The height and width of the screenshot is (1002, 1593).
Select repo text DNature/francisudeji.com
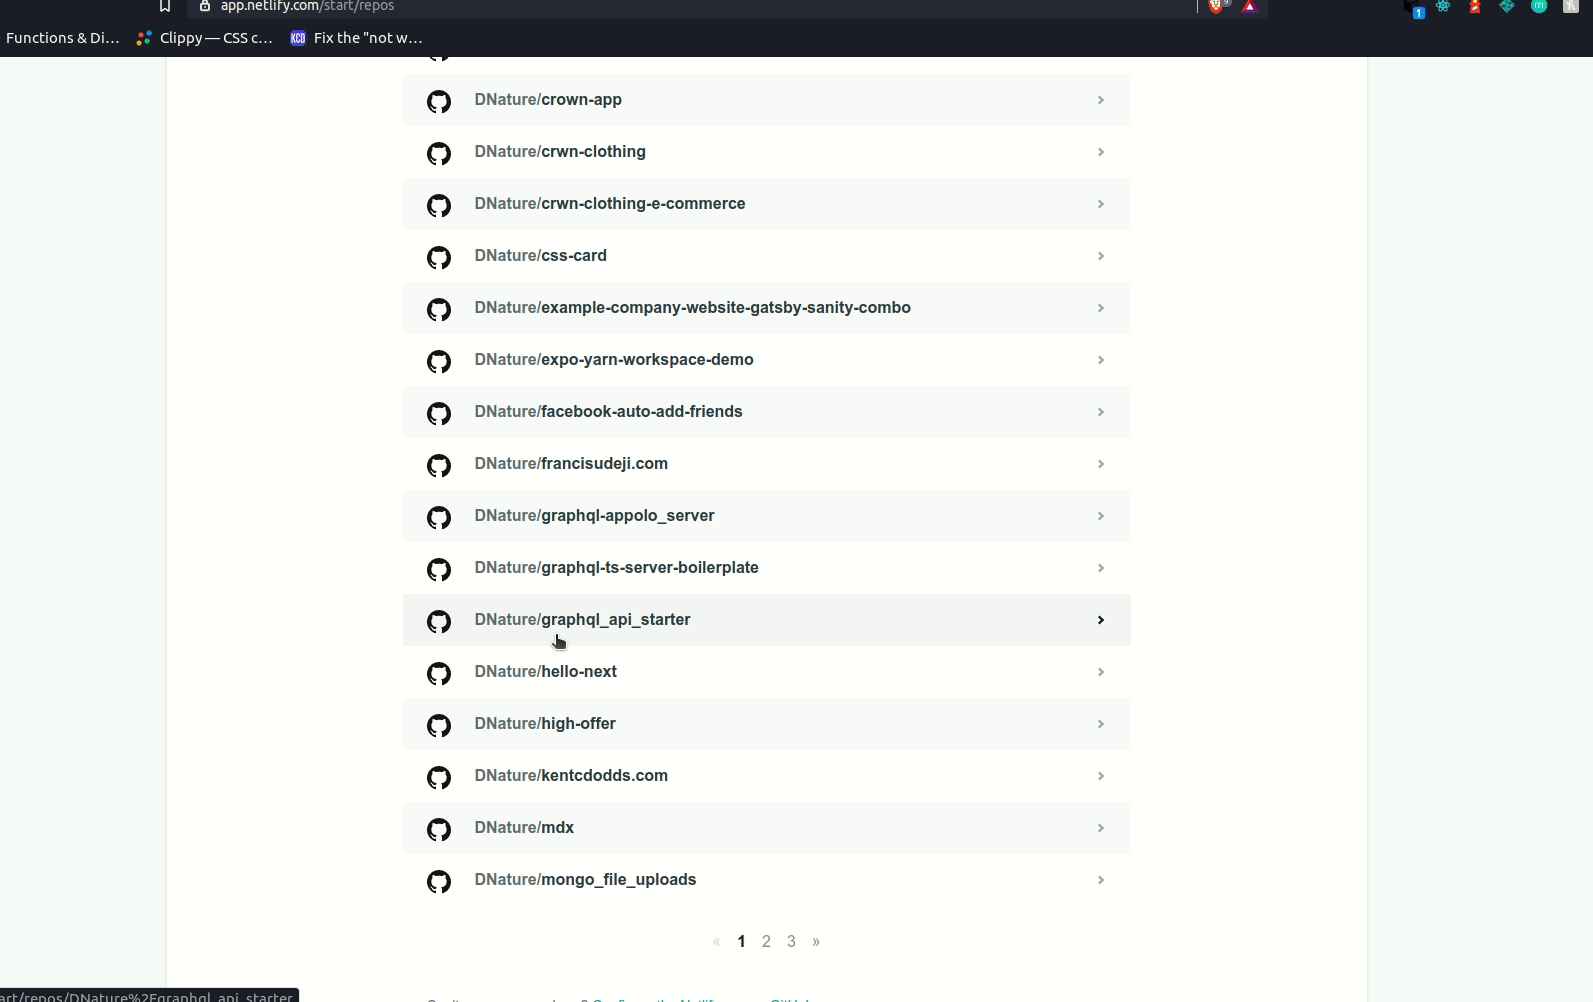click(571, 464)
